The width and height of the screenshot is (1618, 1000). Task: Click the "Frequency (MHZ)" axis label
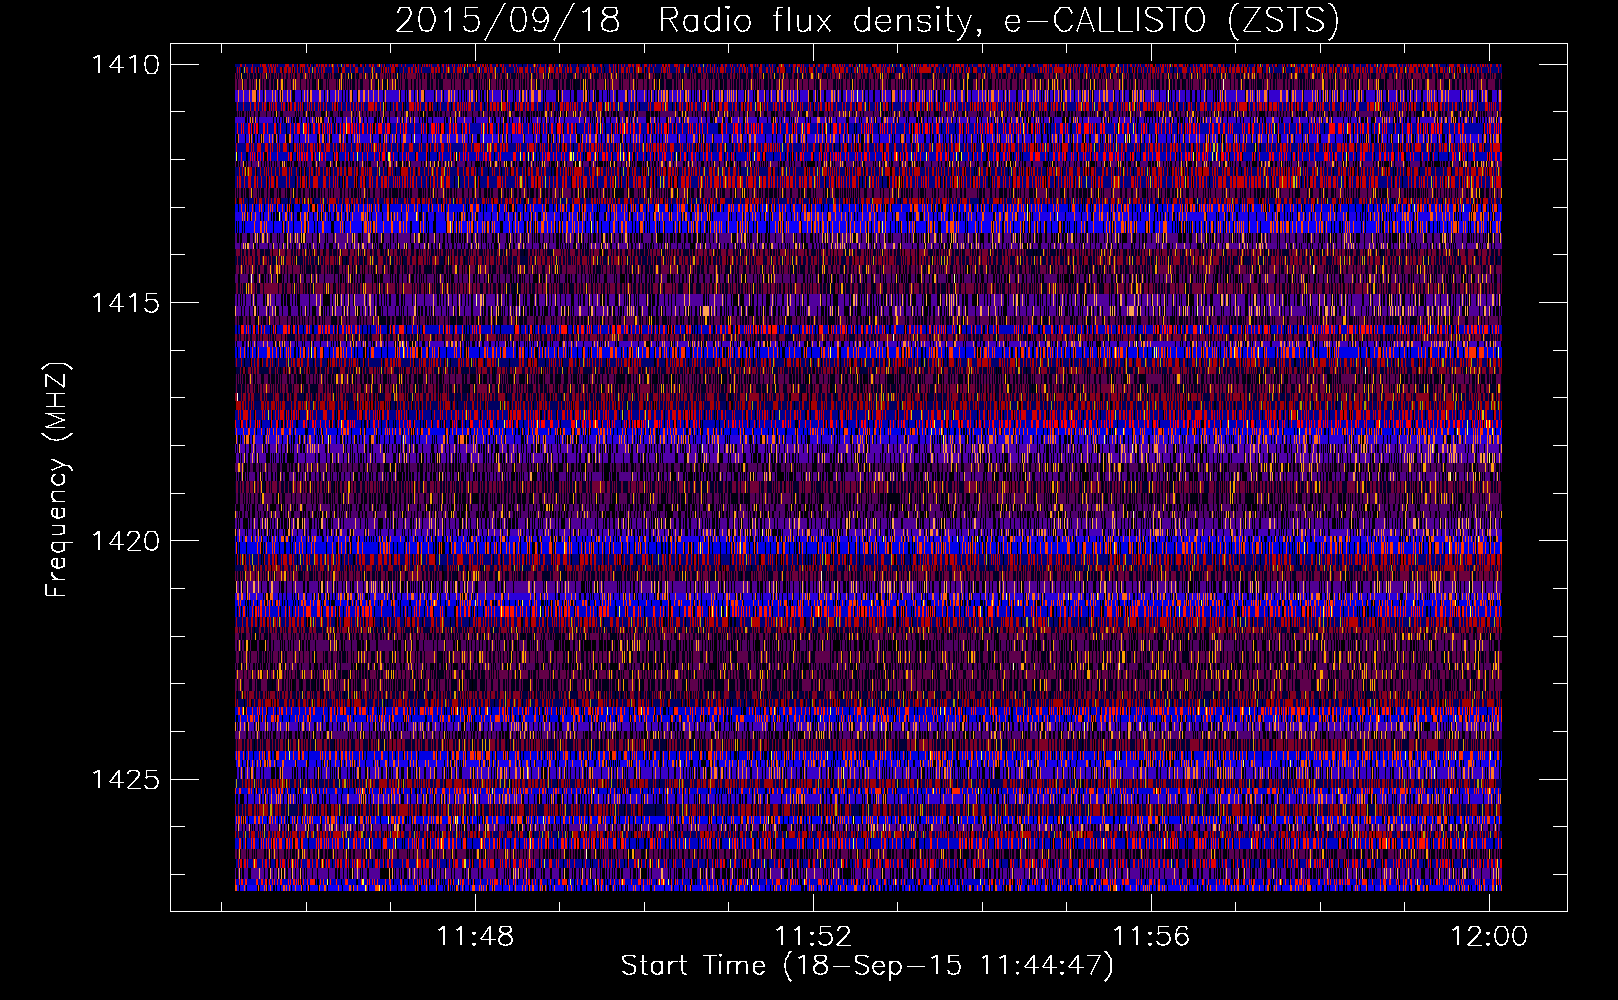[57, 480]
